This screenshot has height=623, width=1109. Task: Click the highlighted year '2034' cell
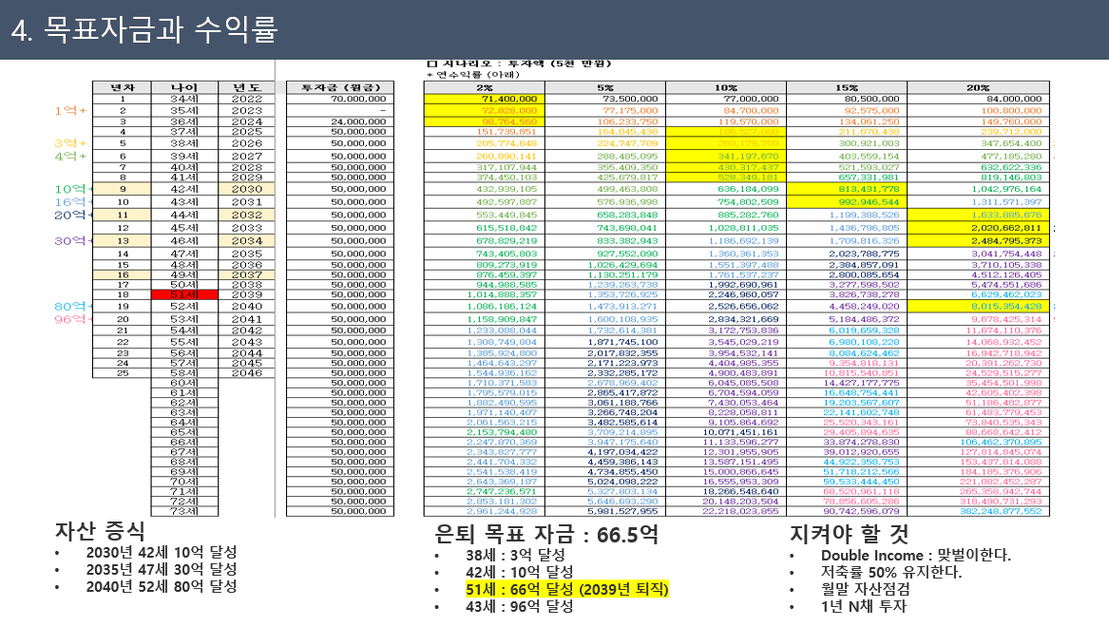tap(247, 240)
